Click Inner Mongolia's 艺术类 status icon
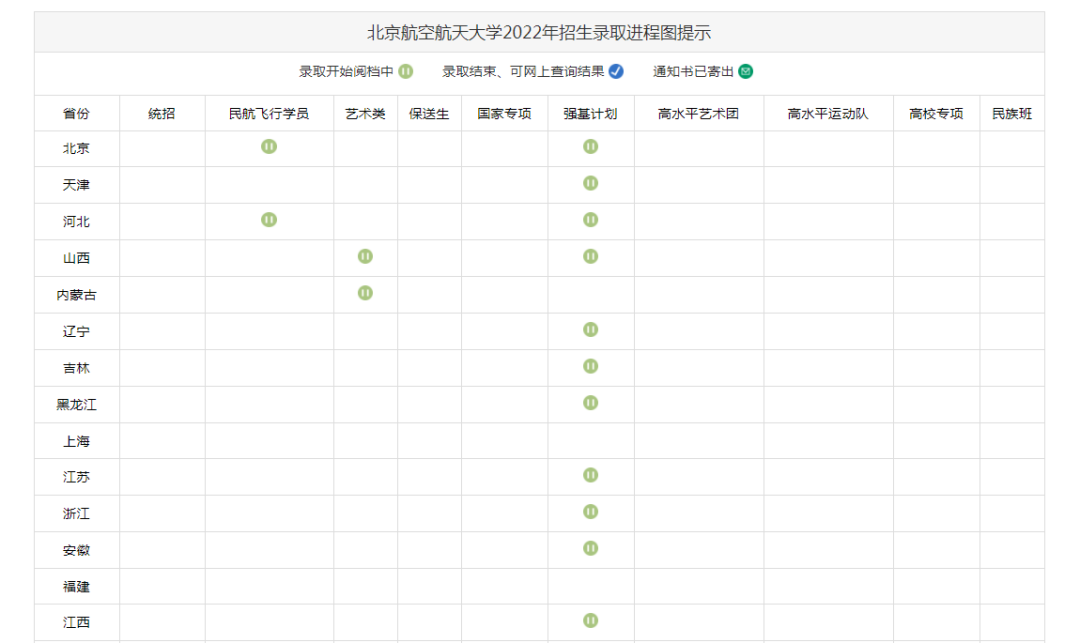Viewport: 1080px width, 643px height. coord(365,293)
